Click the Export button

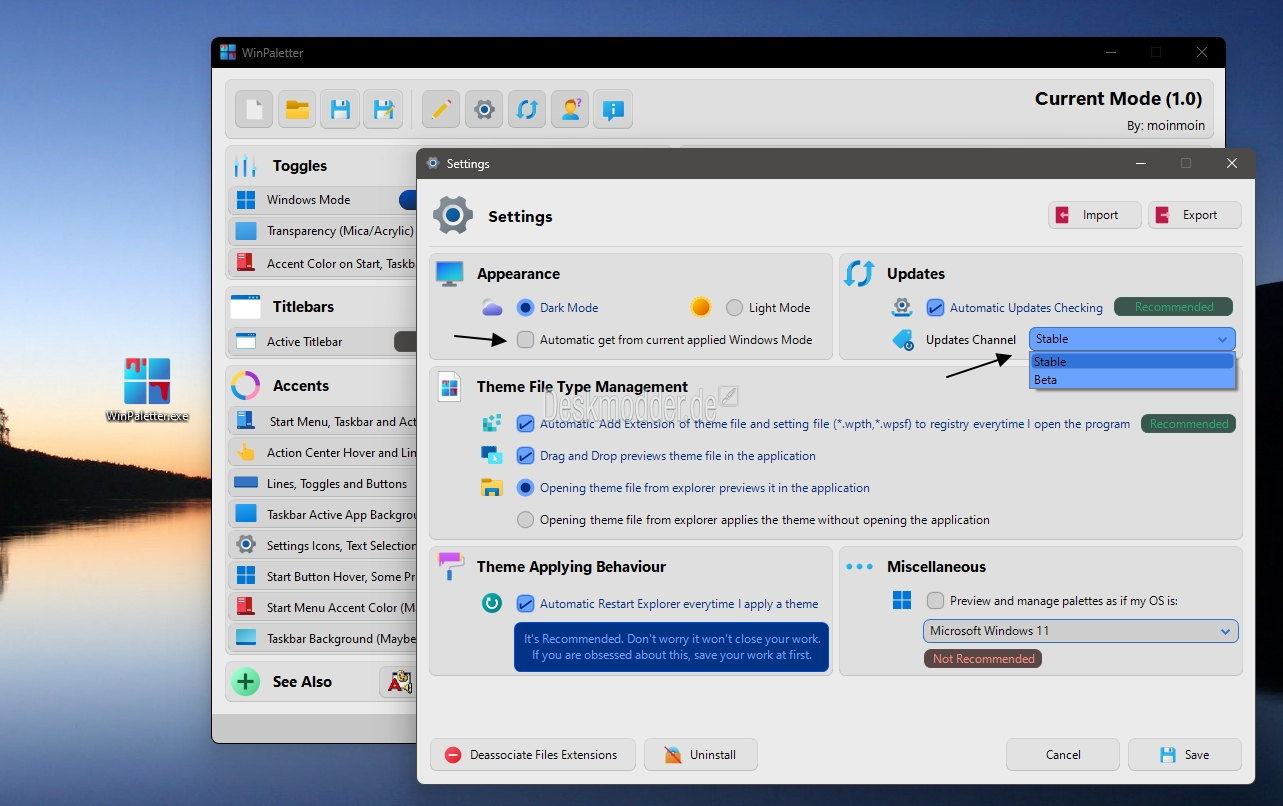pos(1195,215)
